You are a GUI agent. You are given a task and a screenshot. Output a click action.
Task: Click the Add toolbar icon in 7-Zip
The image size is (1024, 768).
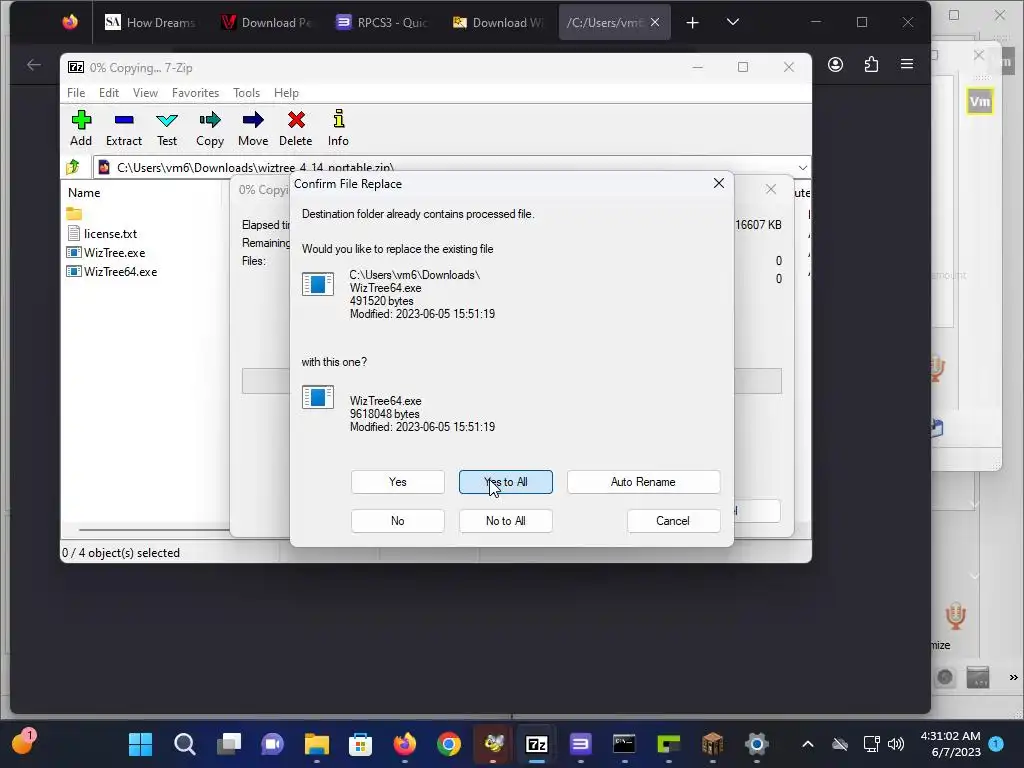[x=81, y=128]
